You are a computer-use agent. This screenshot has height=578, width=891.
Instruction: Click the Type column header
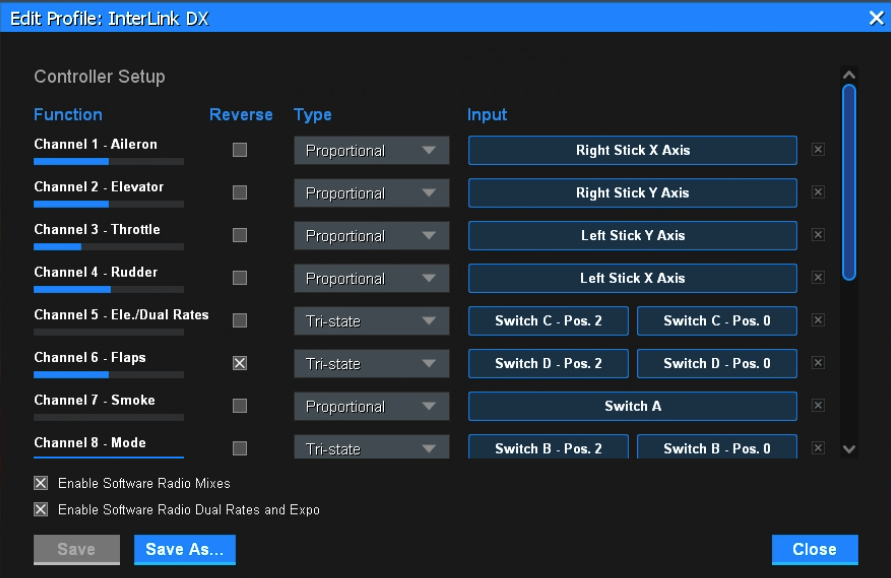[313, 114]
